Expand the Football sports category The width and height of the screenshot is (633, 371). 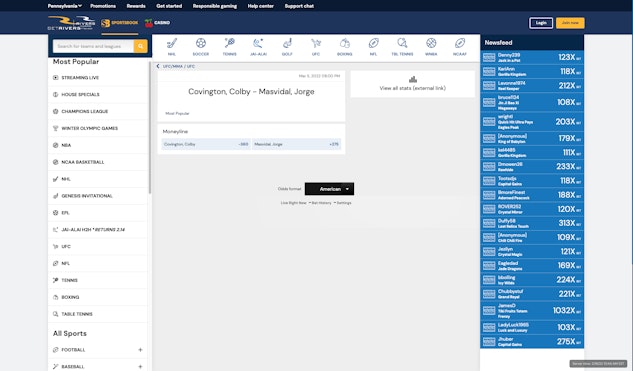(x=140, y=350)
